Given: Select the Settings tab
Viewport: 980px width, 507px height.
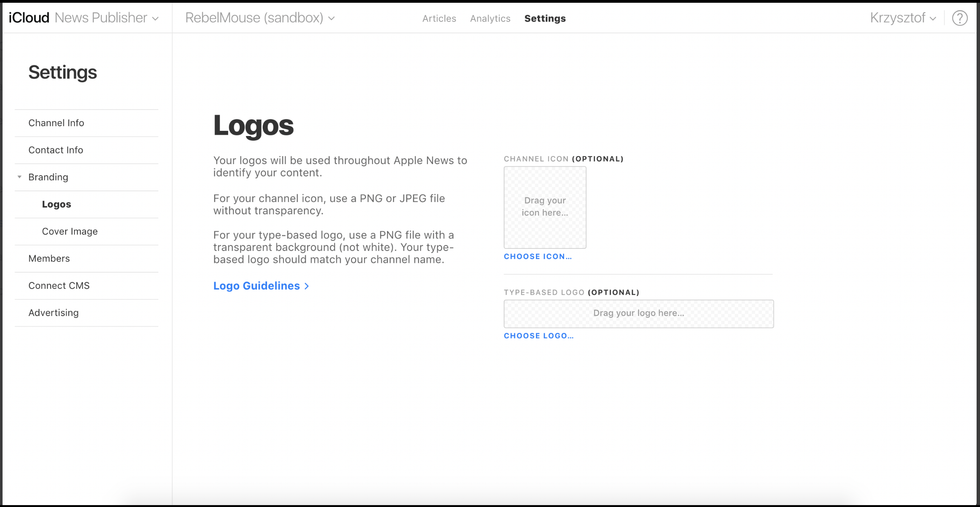Looking at the screenshot, I should (x=544, y=19).
